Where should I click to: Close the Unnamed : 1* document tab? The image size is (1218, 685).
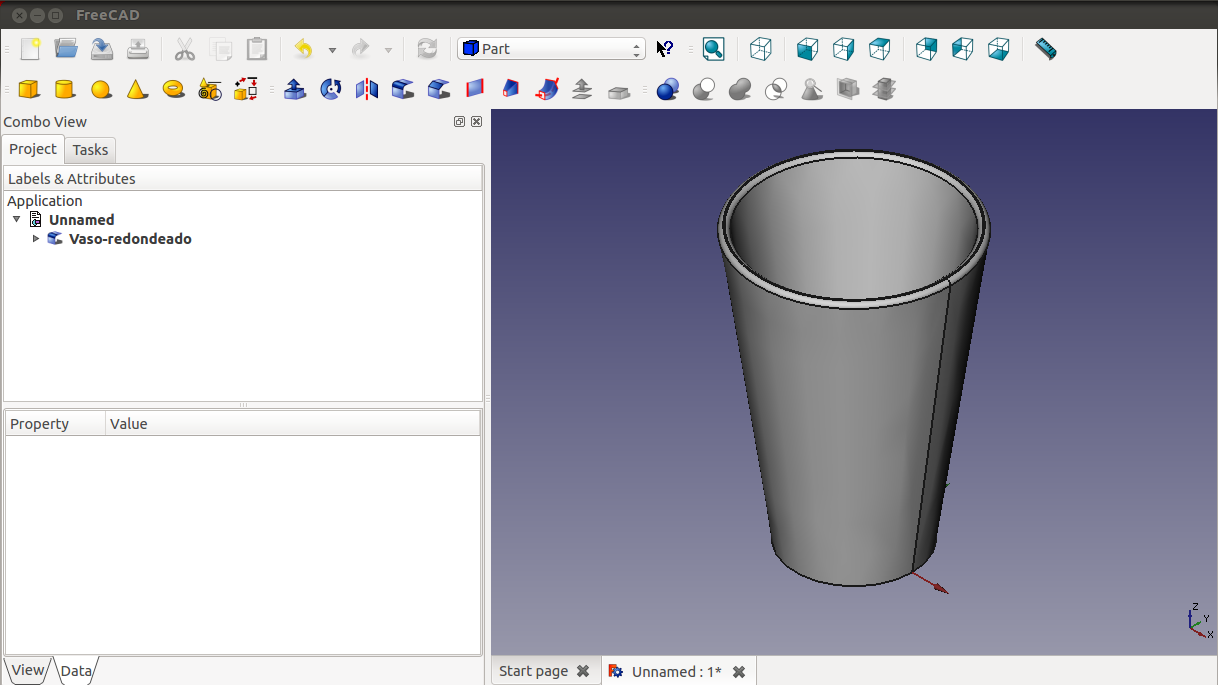coord(739,672)
